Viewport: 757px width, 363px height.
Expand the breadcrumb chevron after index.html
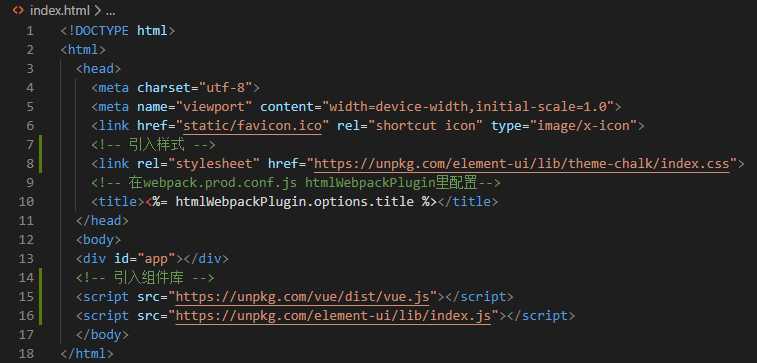(x=97, y=10)
